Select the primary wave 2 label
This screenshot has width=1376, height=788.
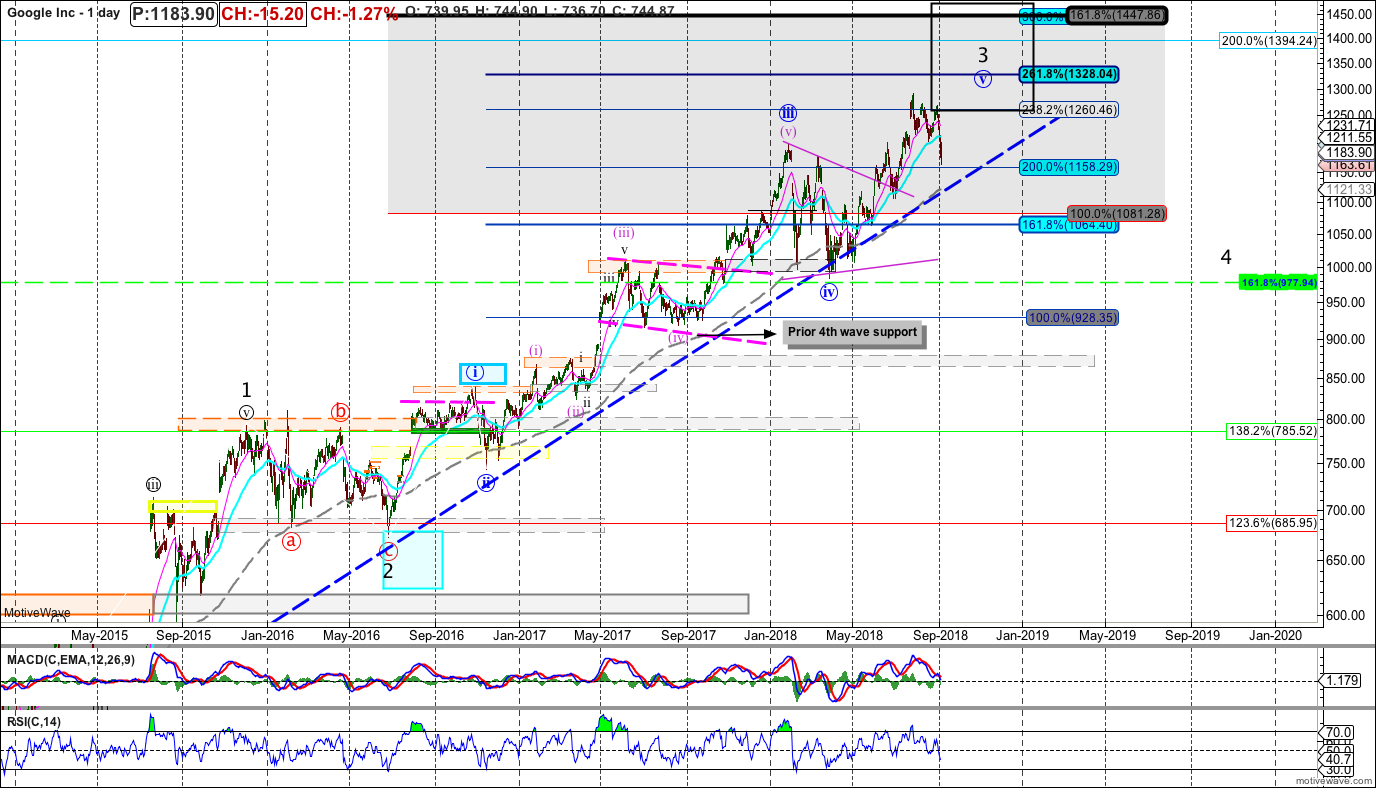388,571
